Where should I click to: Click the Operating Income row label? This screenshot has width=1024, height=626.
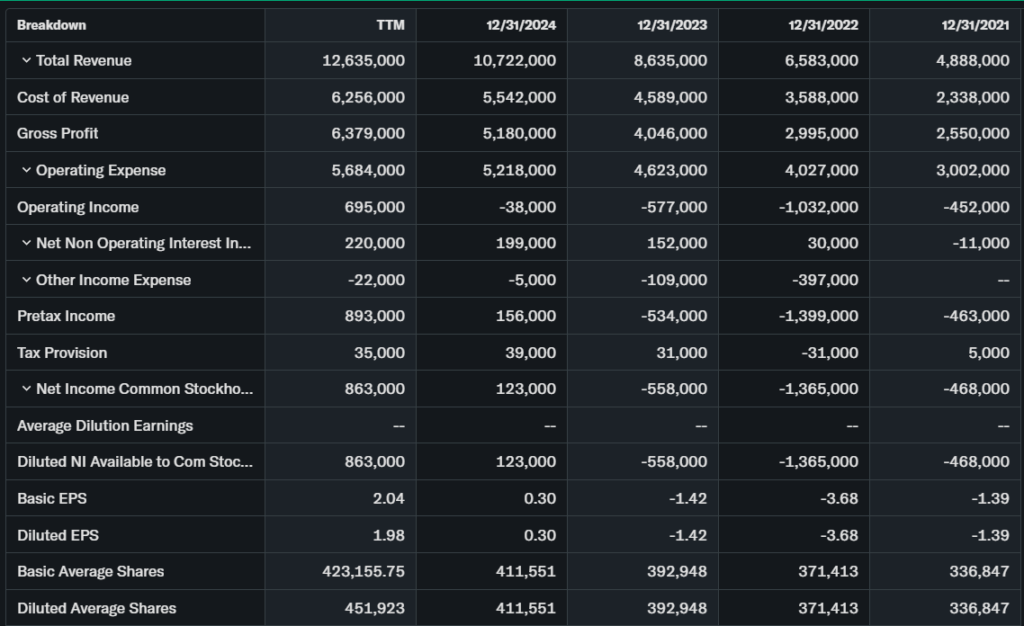point(78,207)
